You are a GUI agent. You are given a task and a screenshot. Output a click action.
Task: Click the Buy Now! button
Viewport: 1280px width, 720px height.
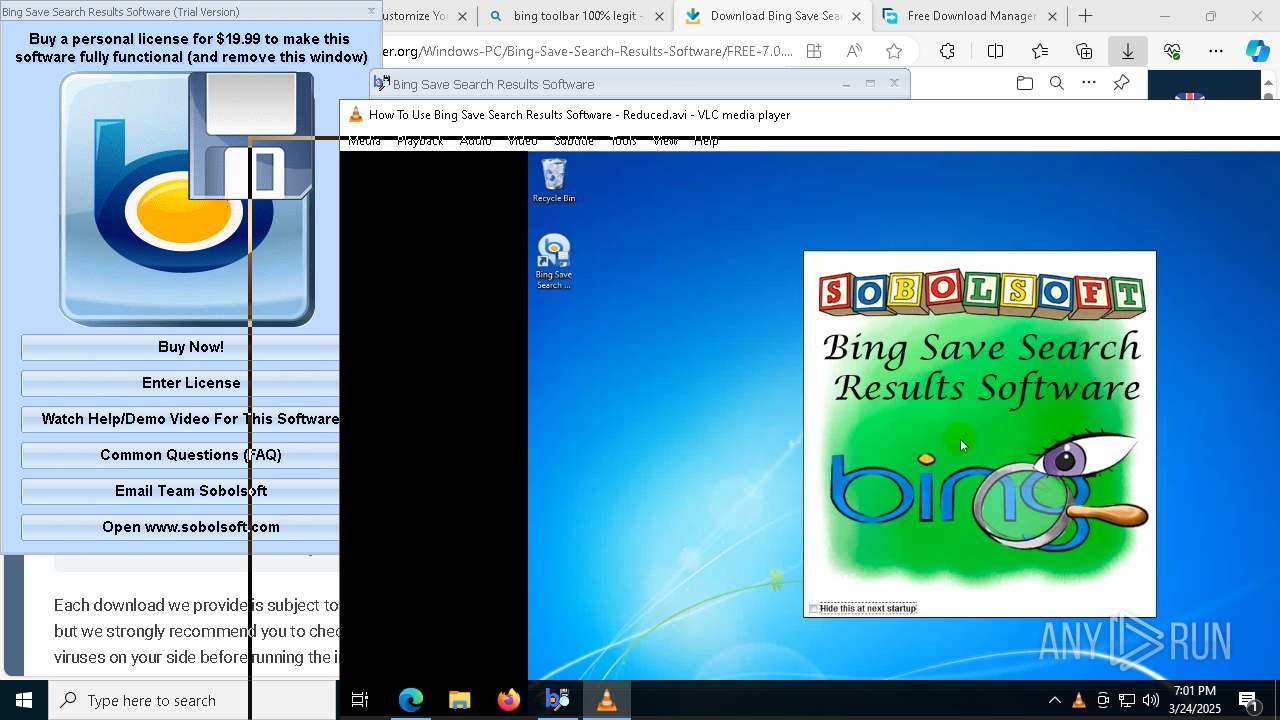(190, 347)
